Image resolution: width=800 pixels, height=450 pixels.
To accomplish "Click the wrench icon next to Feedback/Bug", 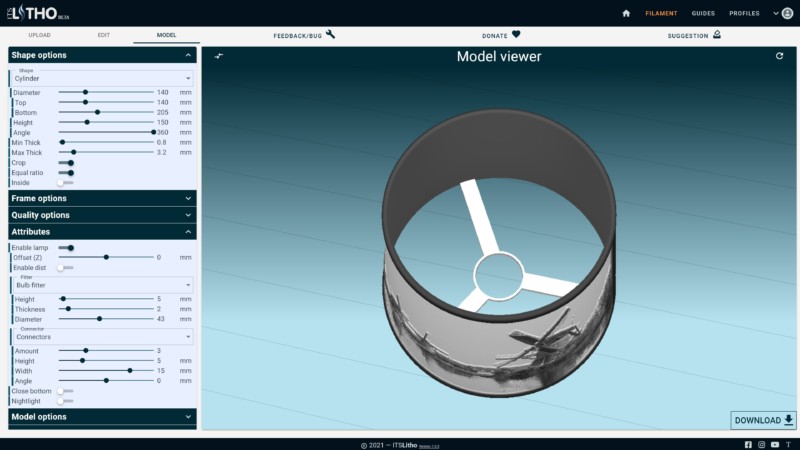I will click(331, 34).
